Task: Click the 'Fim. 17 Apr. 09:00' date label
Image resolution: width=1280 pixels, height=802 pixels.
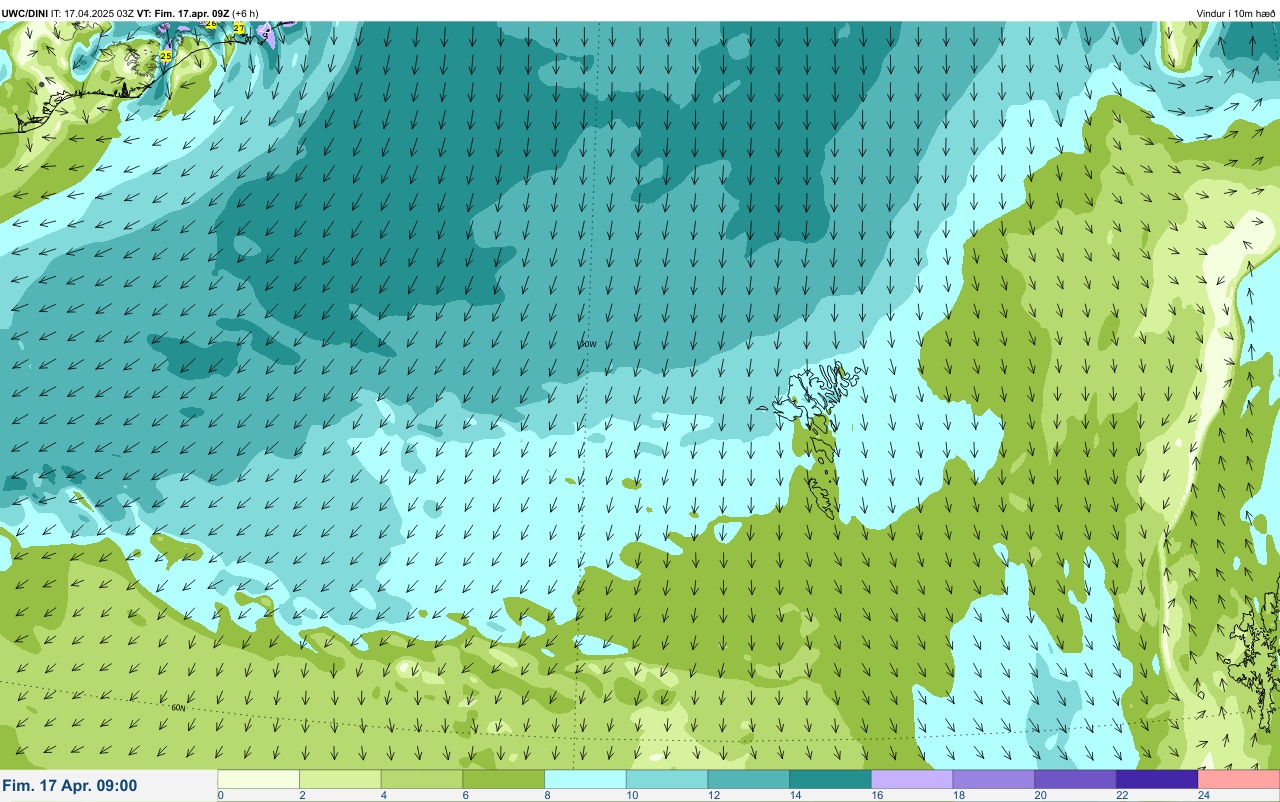Action: (x=70, y=786)
